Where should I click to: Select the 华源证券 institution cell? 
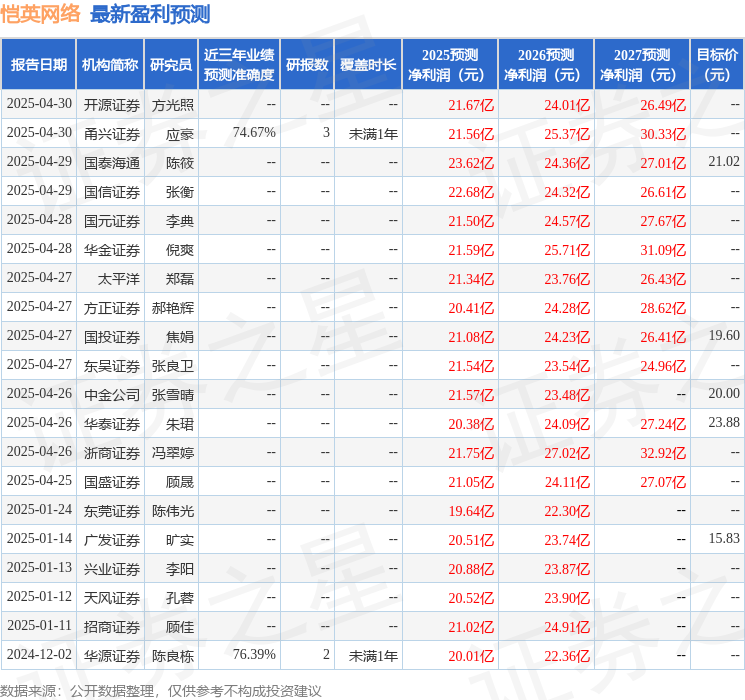point(112,656)
